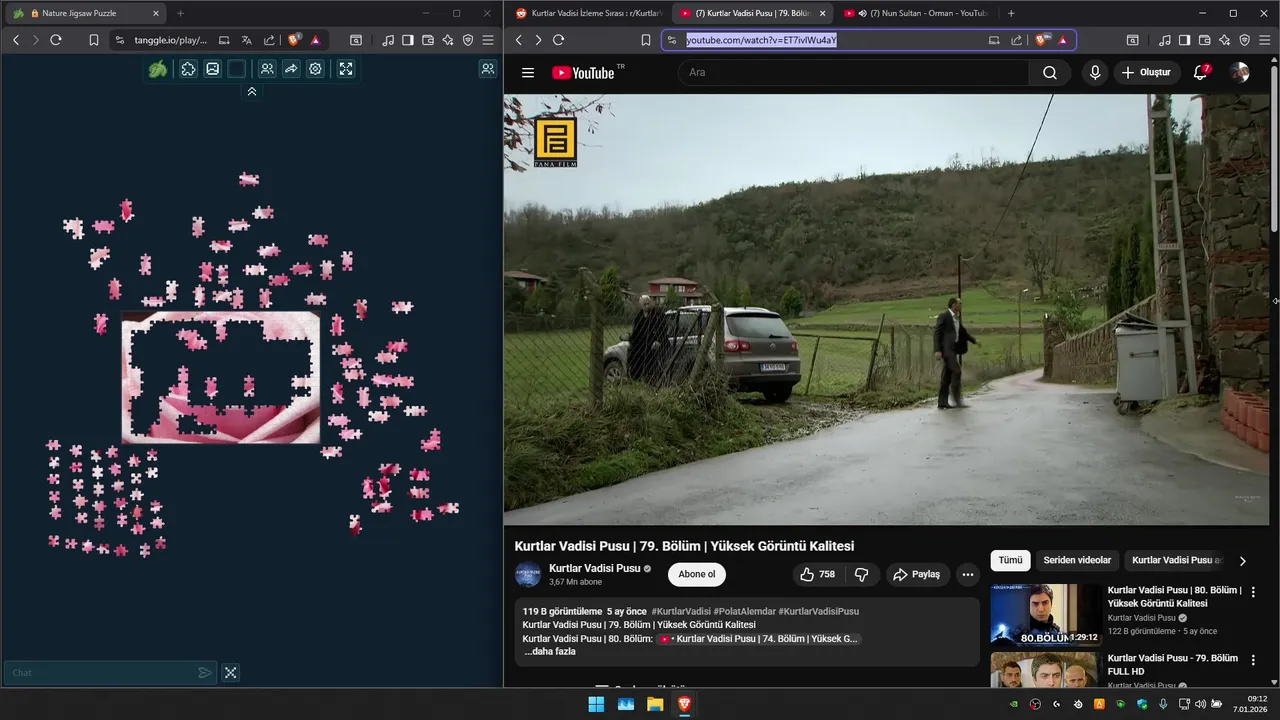Open the 80. Bölüm video thumbnail

point(1046,615)
